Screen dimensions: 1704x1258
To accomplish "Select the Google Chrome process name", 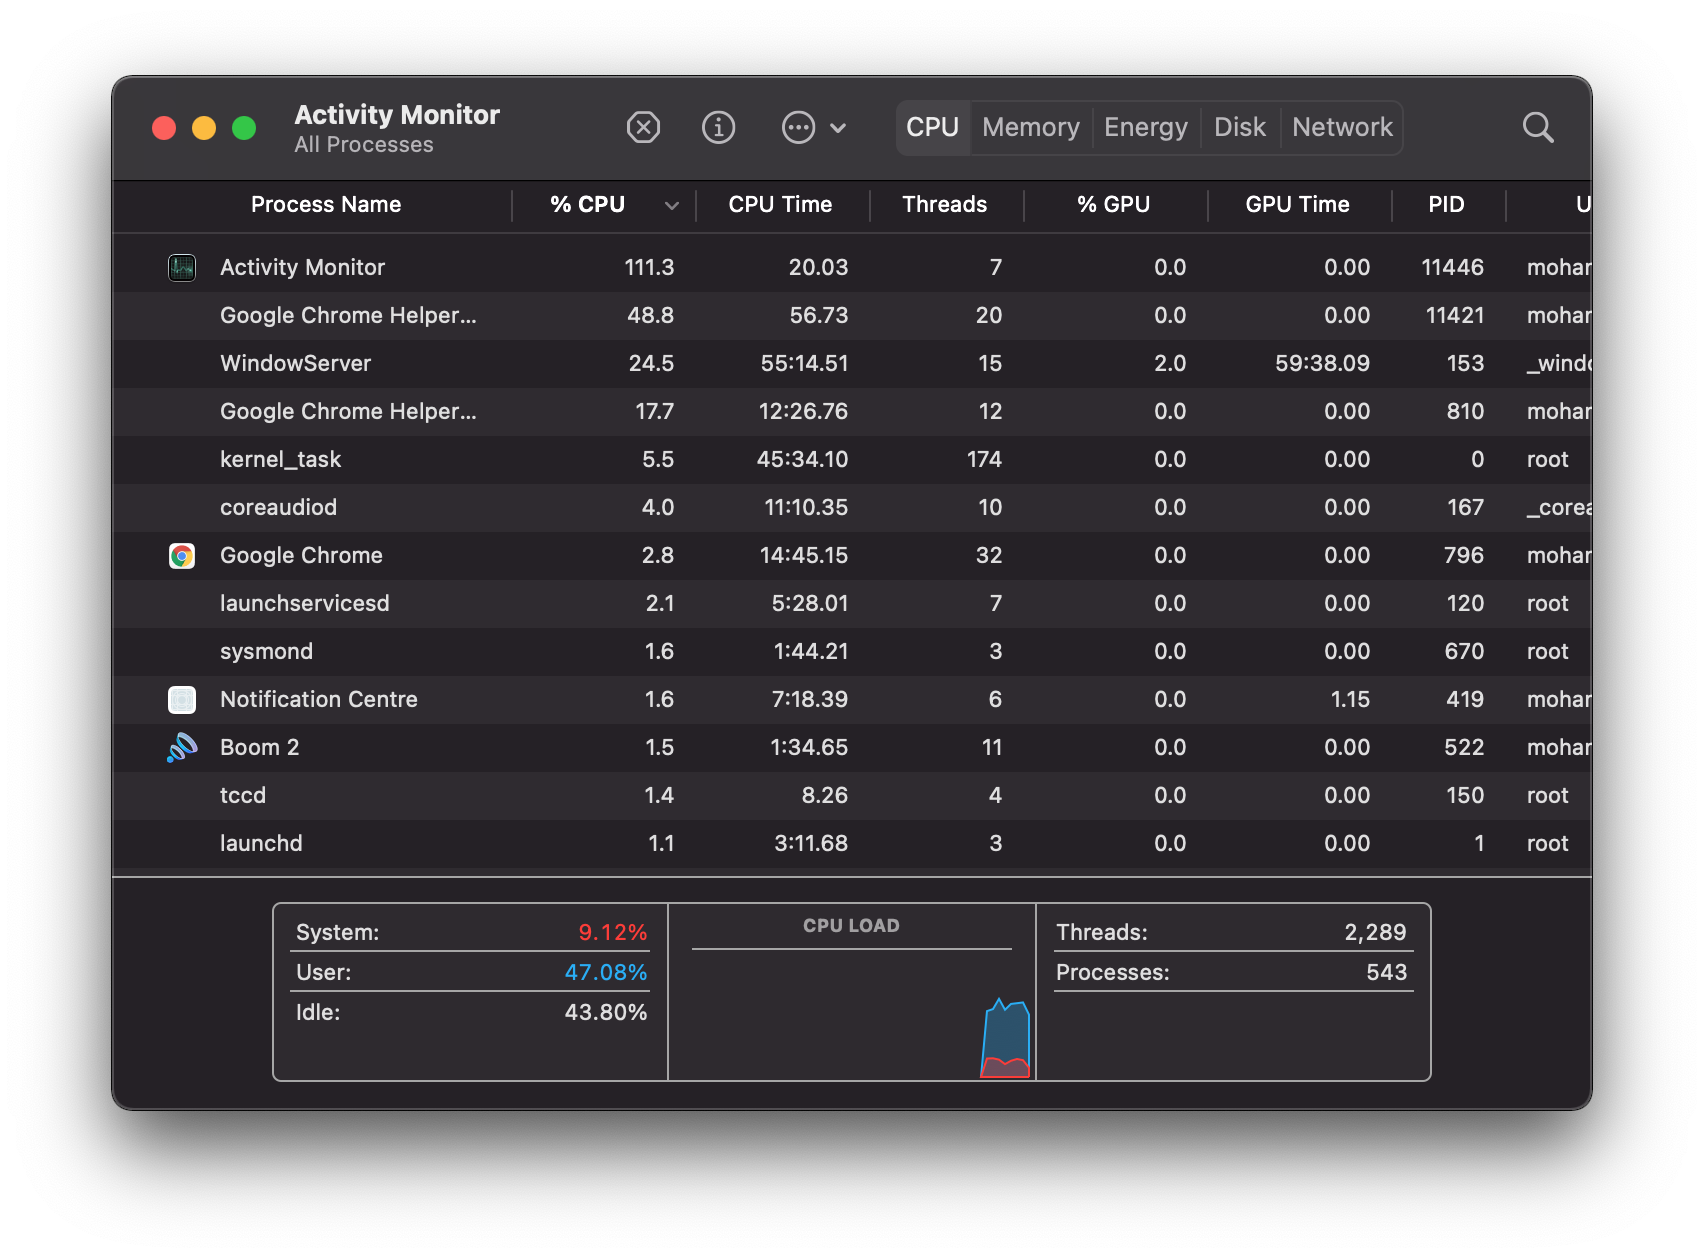I will [301, 556].
